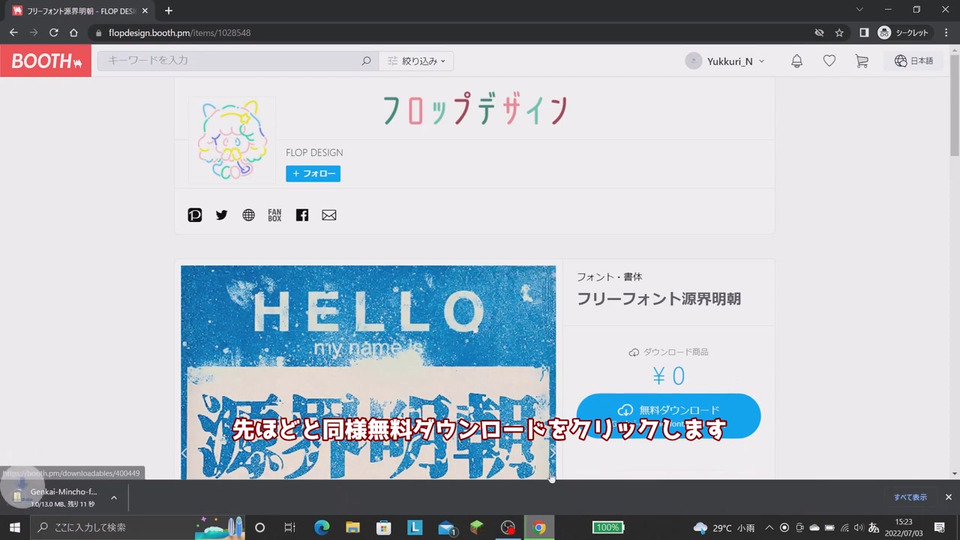
Task: Open the notifications bell
Action: coord(797,61)
